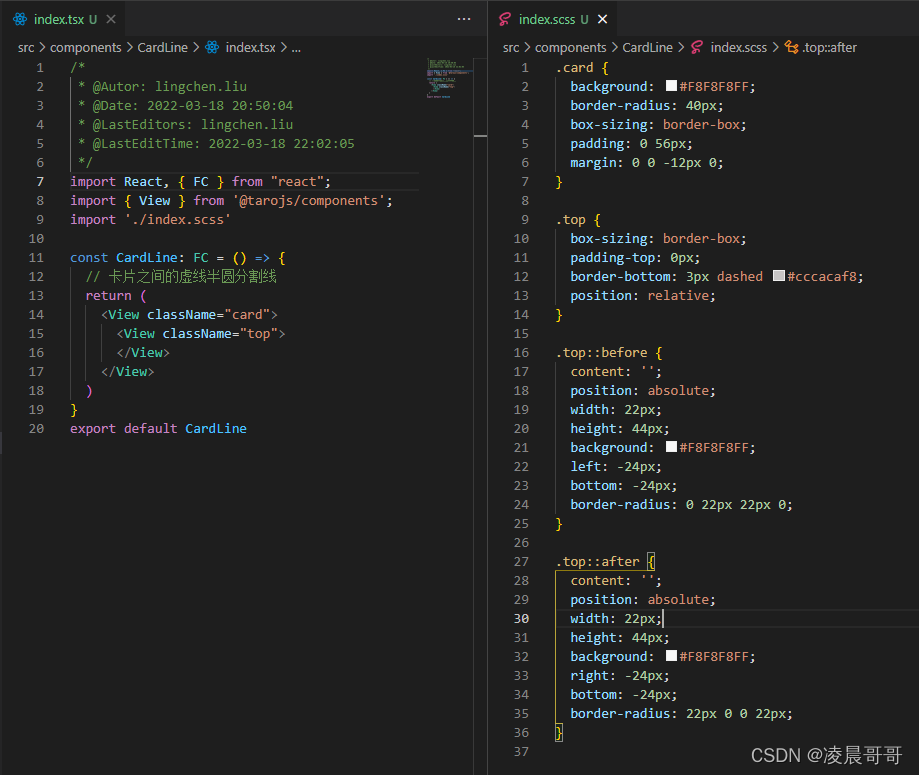Click 'src' in the right editor breadcrumb
919x775 pixels.
511,47
